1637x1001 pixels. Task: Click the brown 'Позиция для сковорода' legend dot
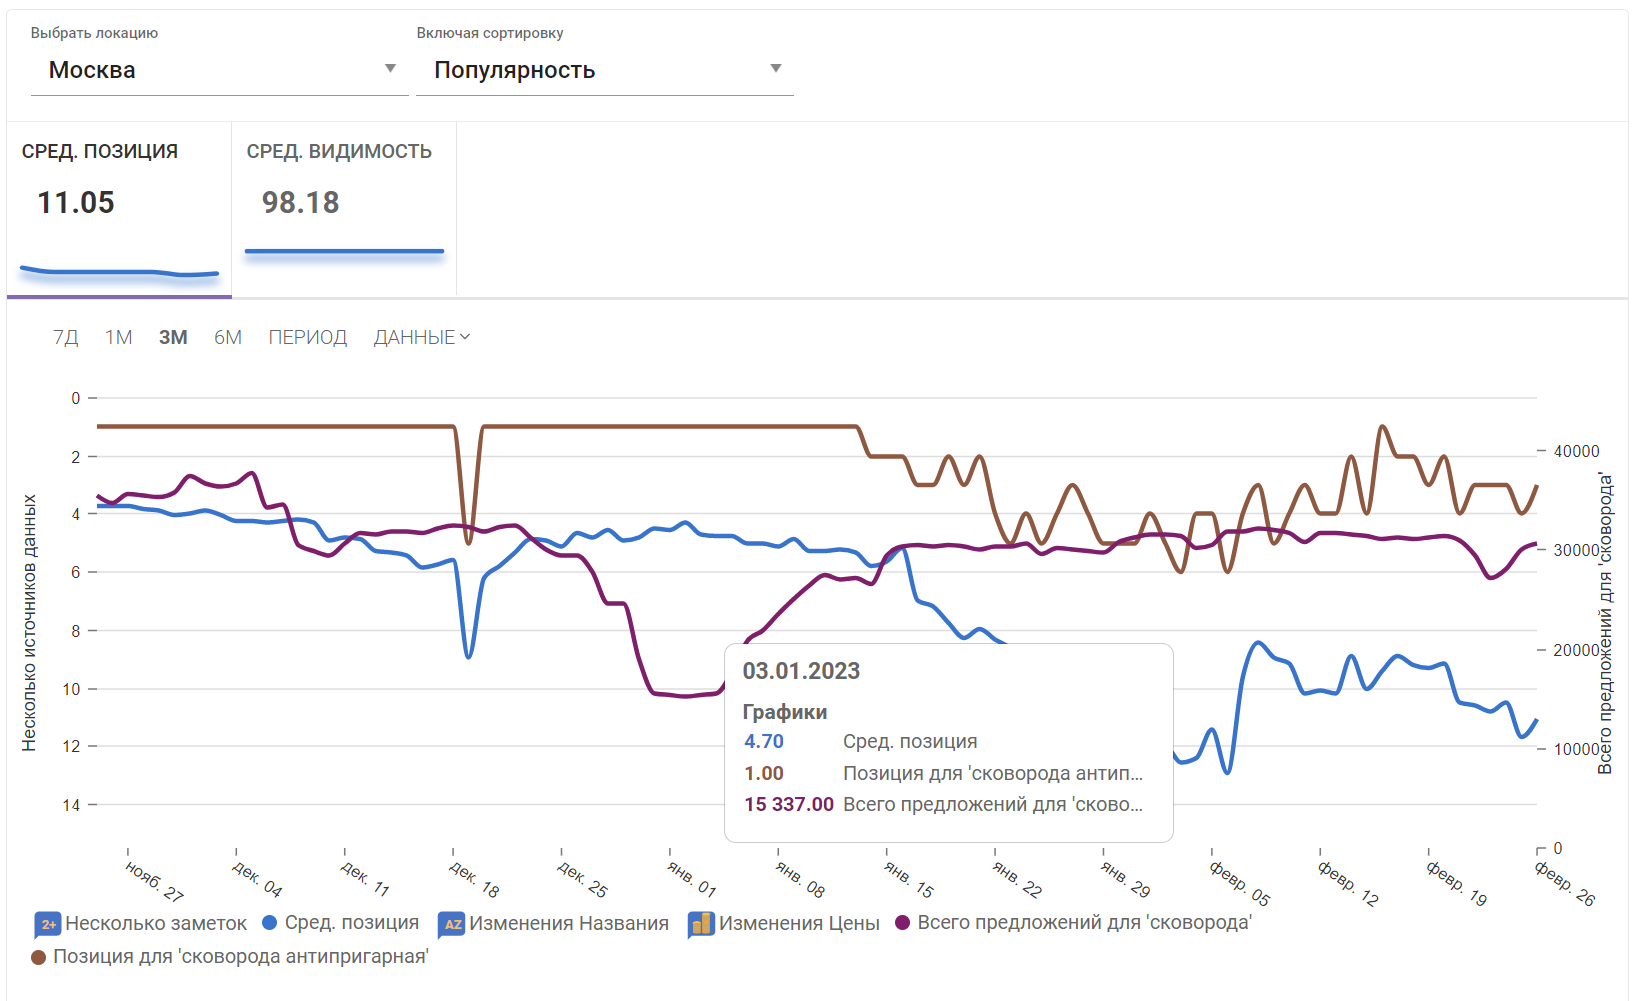click(39, 957)
